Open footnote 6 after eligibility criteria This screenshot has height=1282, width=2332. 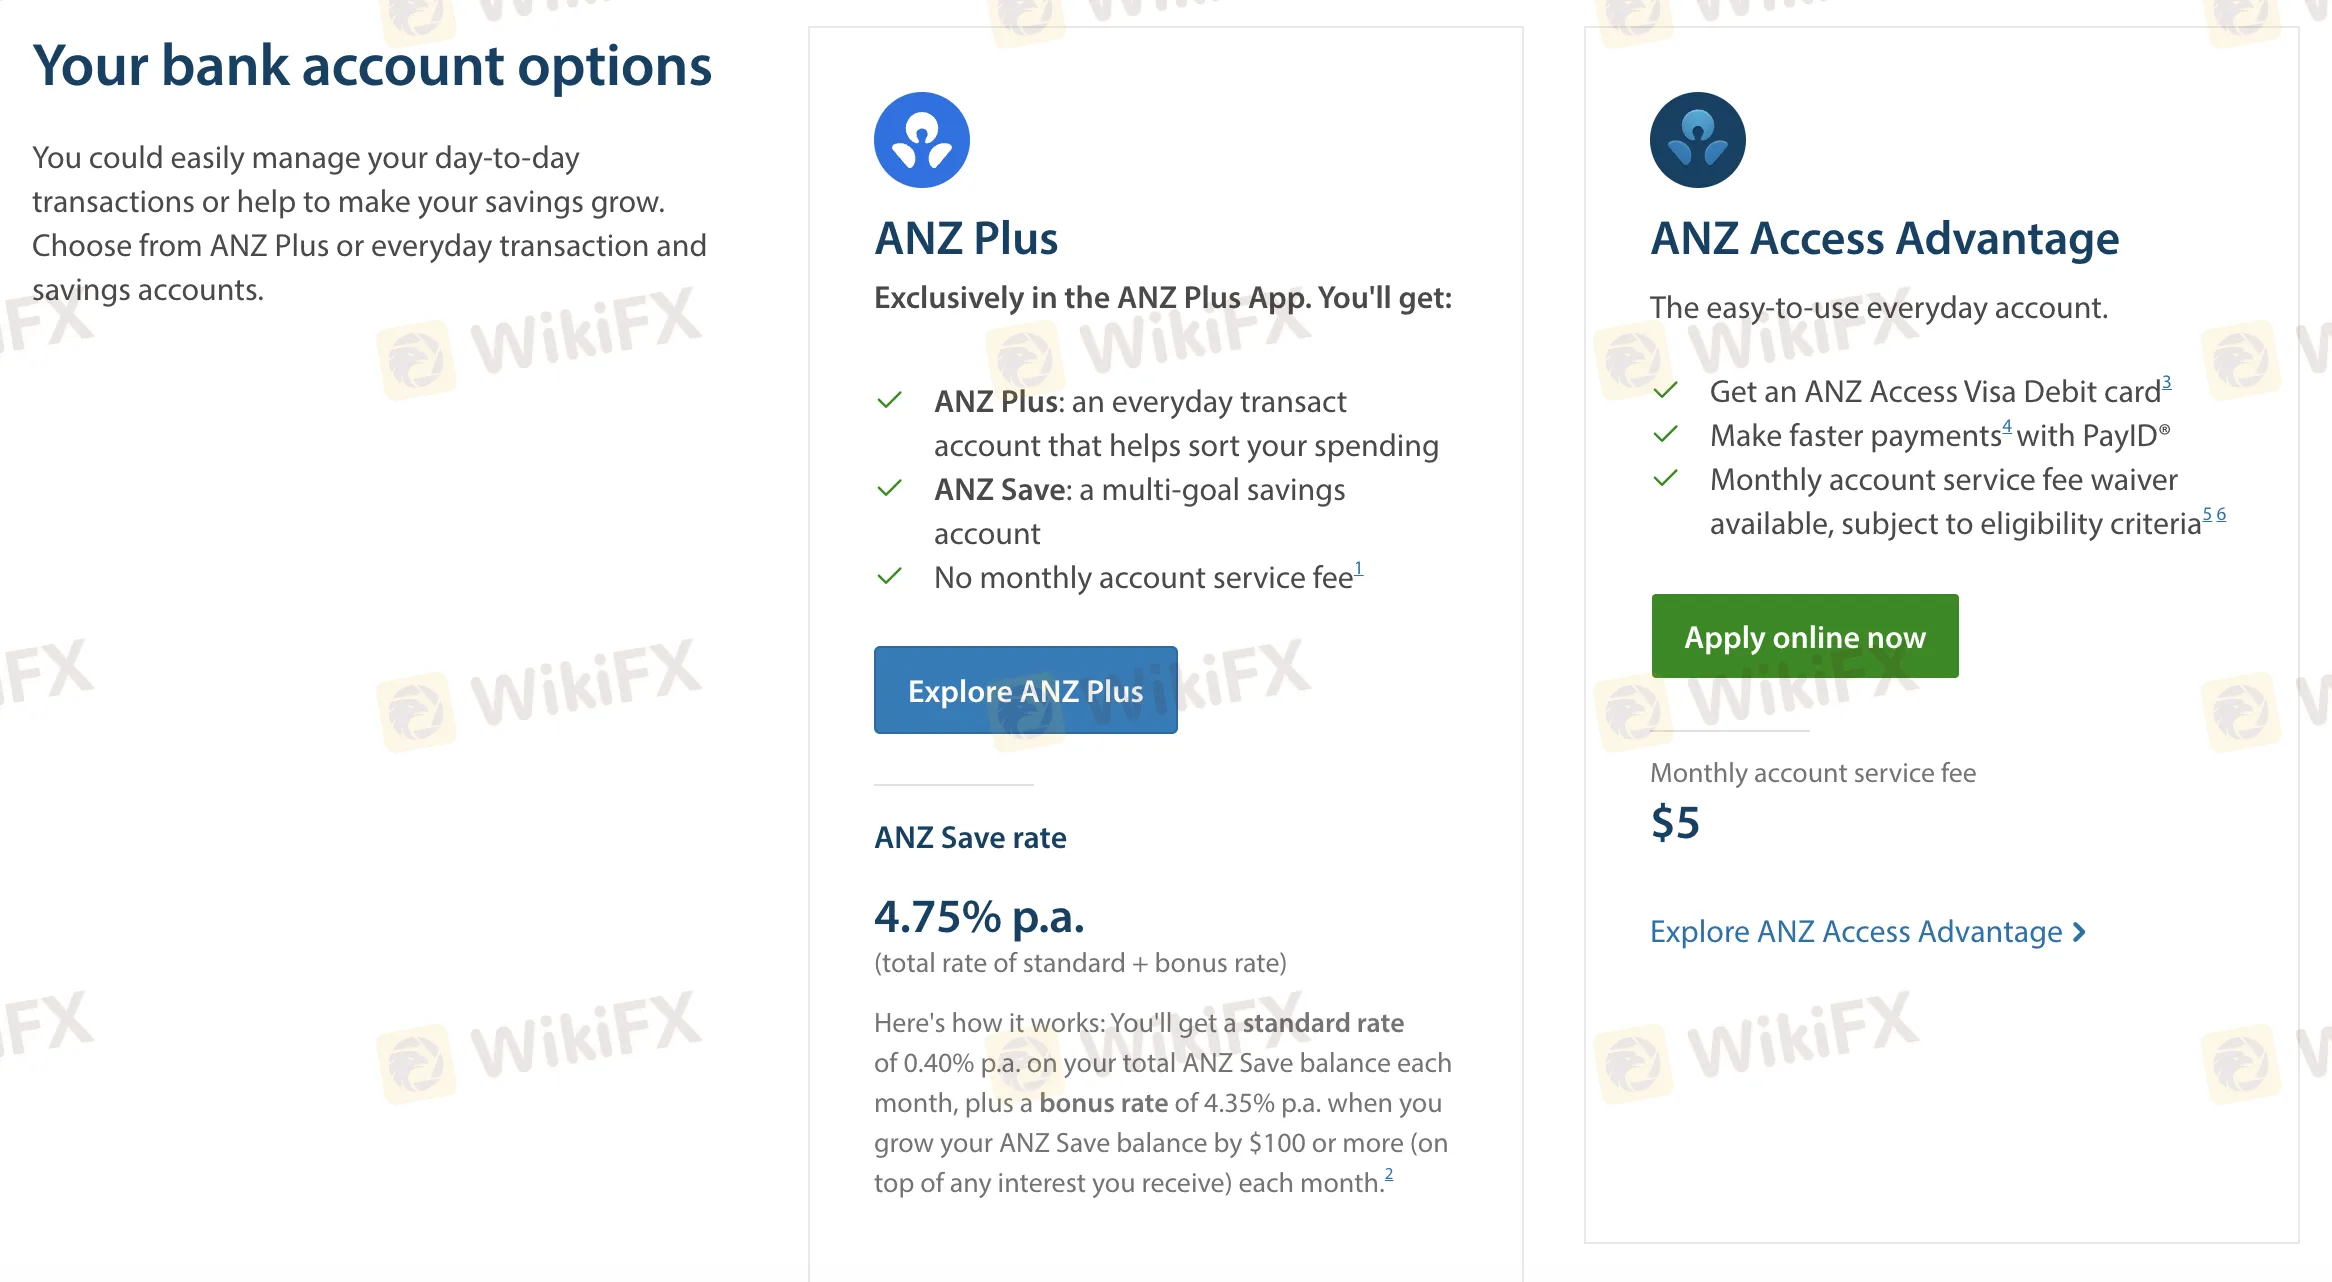pyautogui.click(x=2221, y=515)
